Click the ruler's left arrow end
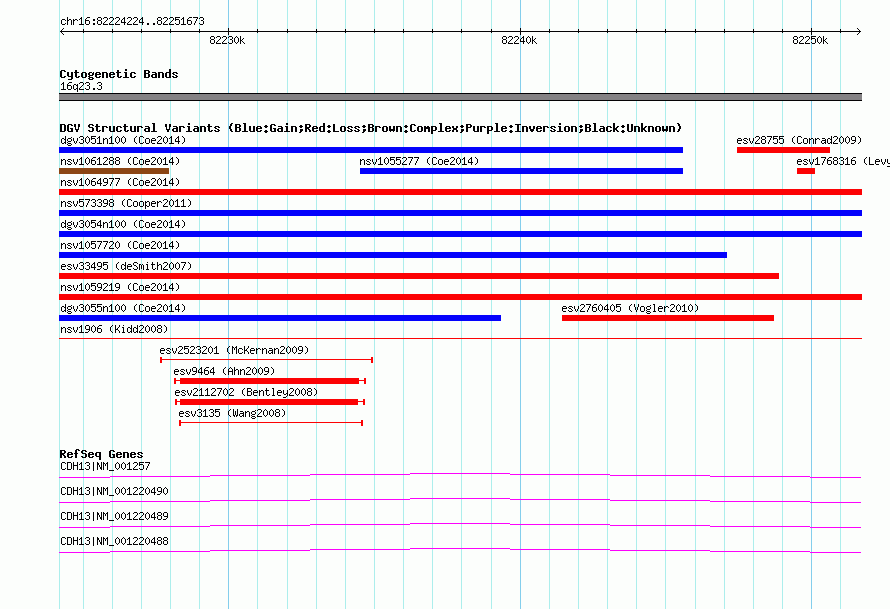The height and width of the screenshot is (609, 890). (62, 32)
